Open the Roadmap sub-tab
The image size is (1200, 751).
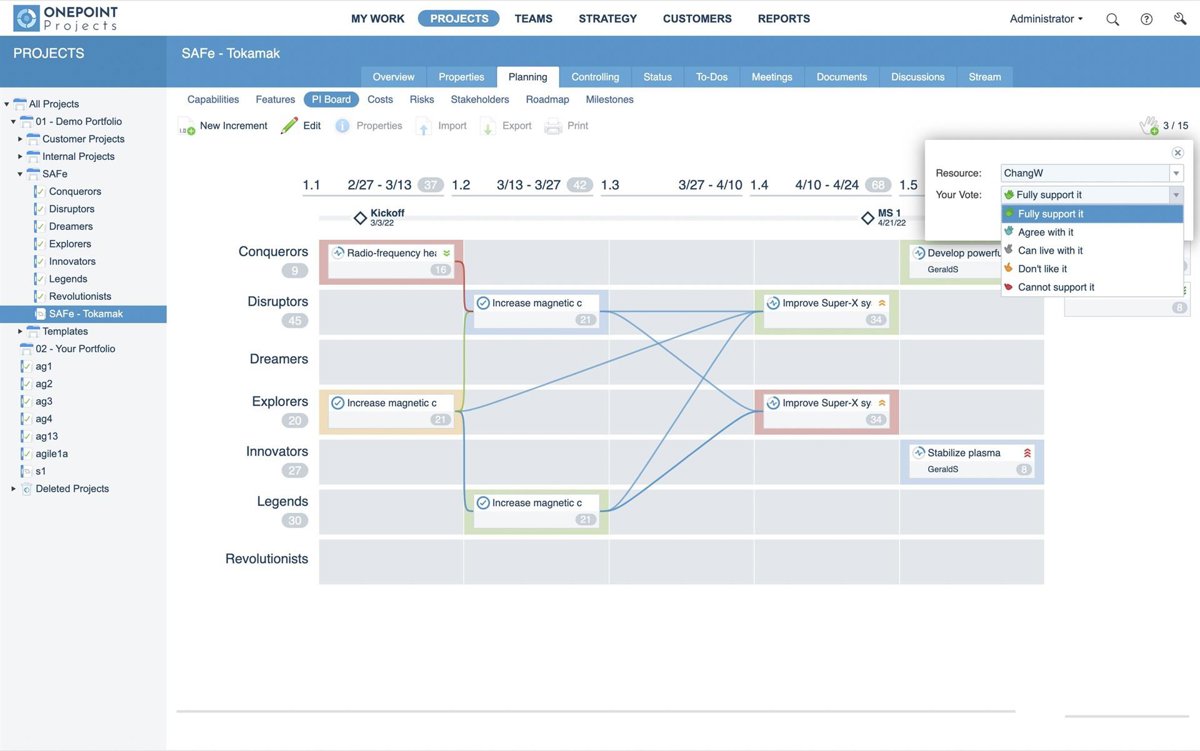547,100
